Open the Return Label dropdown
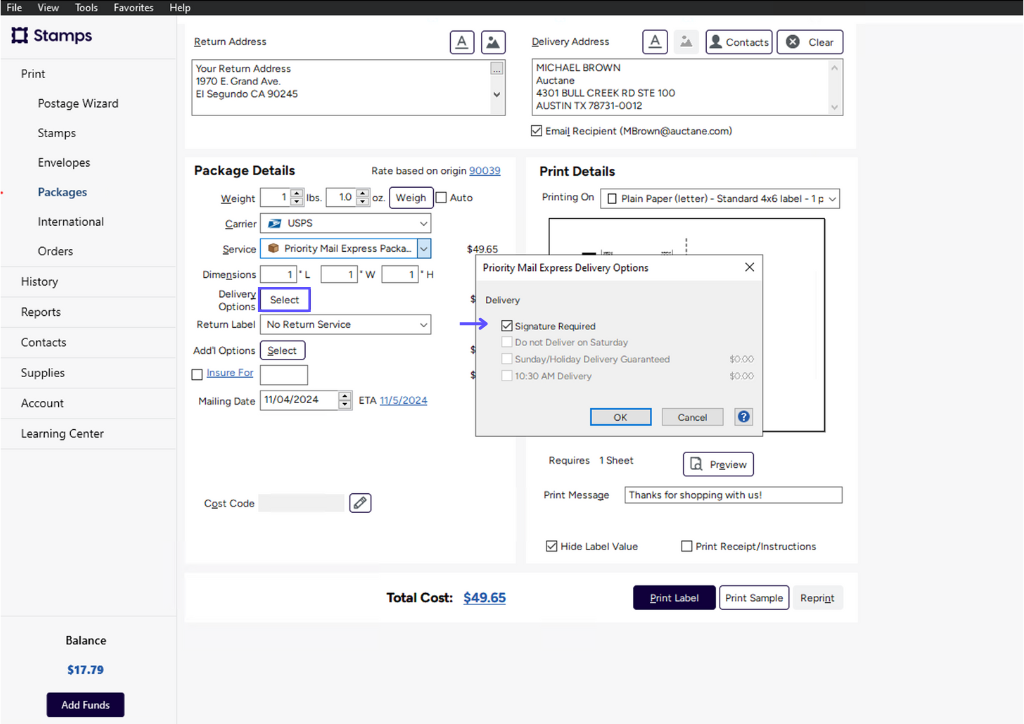This screenshot has width=1024, height=724. 345,324
